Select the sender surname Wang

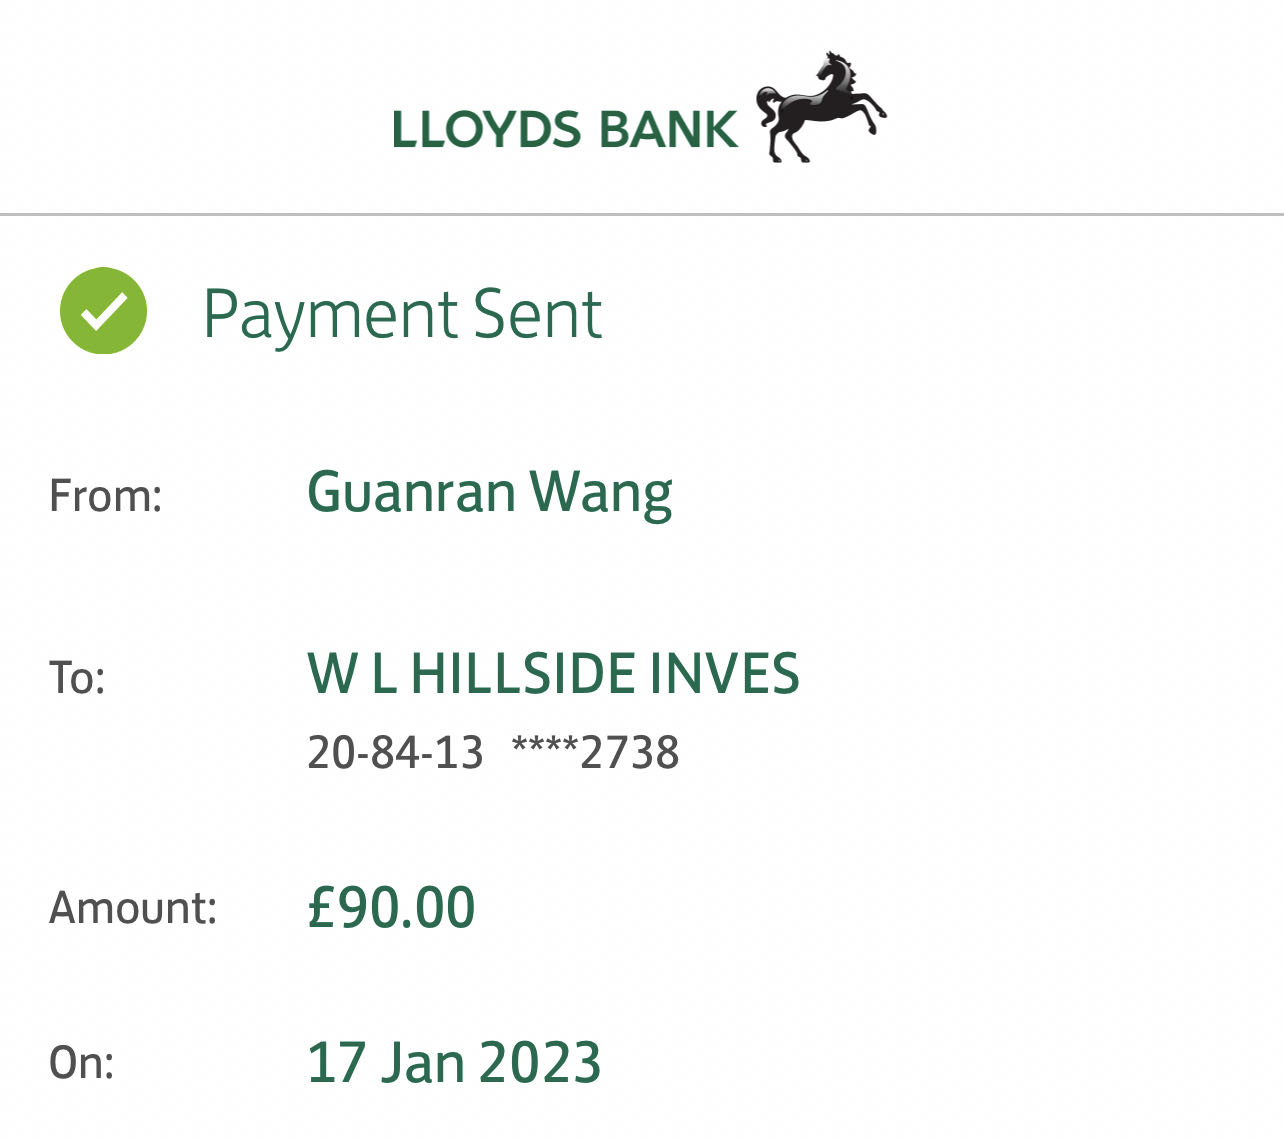pos(600,494)
